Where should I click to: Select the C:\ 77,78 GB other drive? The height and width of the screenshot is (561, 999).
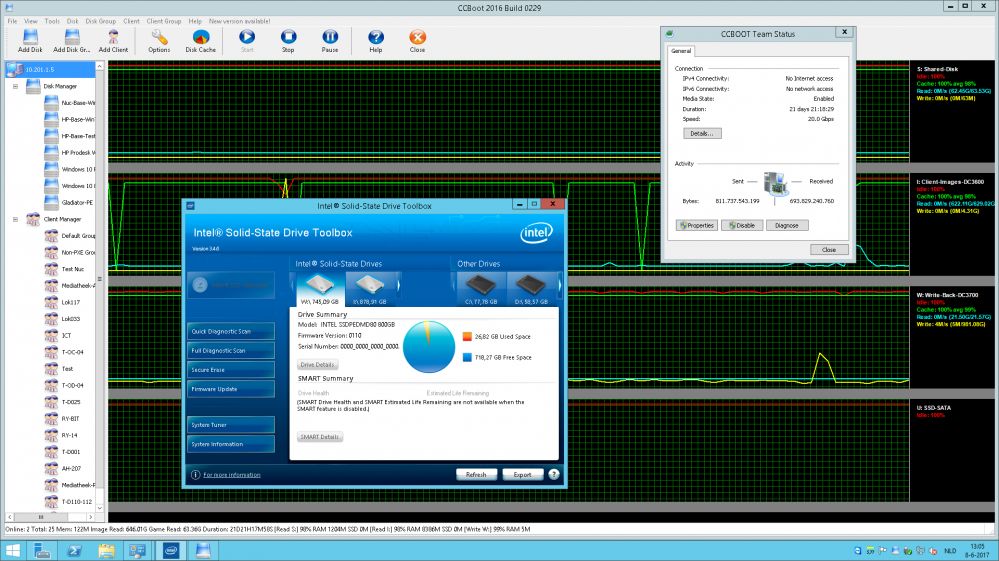(x=481, y=289)
